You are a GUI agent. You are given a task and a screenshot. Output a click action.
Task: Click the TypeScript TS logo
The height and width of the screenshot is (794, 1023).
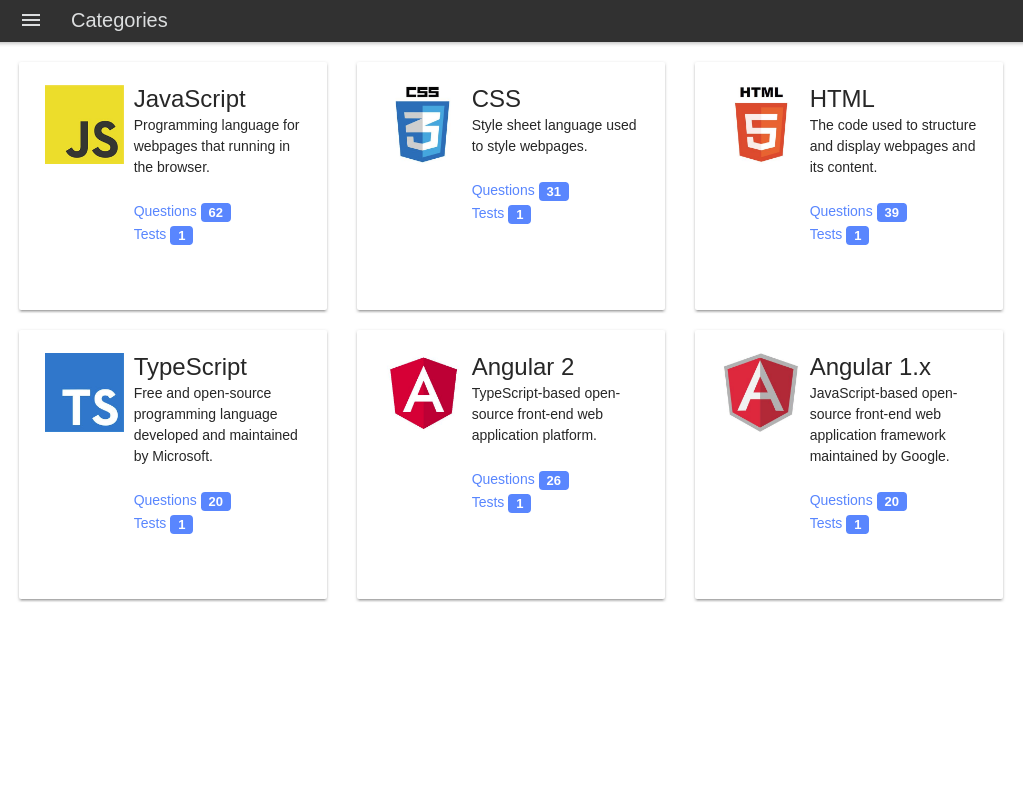point(84,392)
